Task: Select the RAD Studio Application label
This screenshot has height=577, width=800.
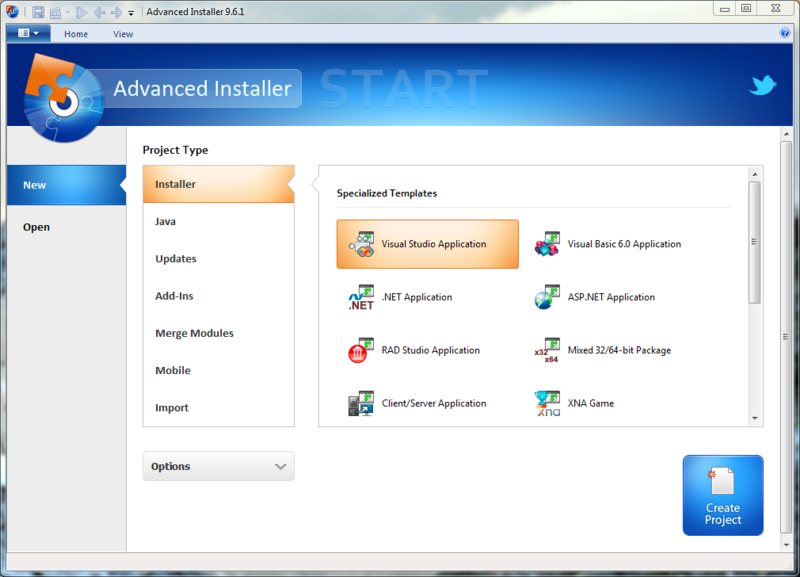Action: pos(431,350)
